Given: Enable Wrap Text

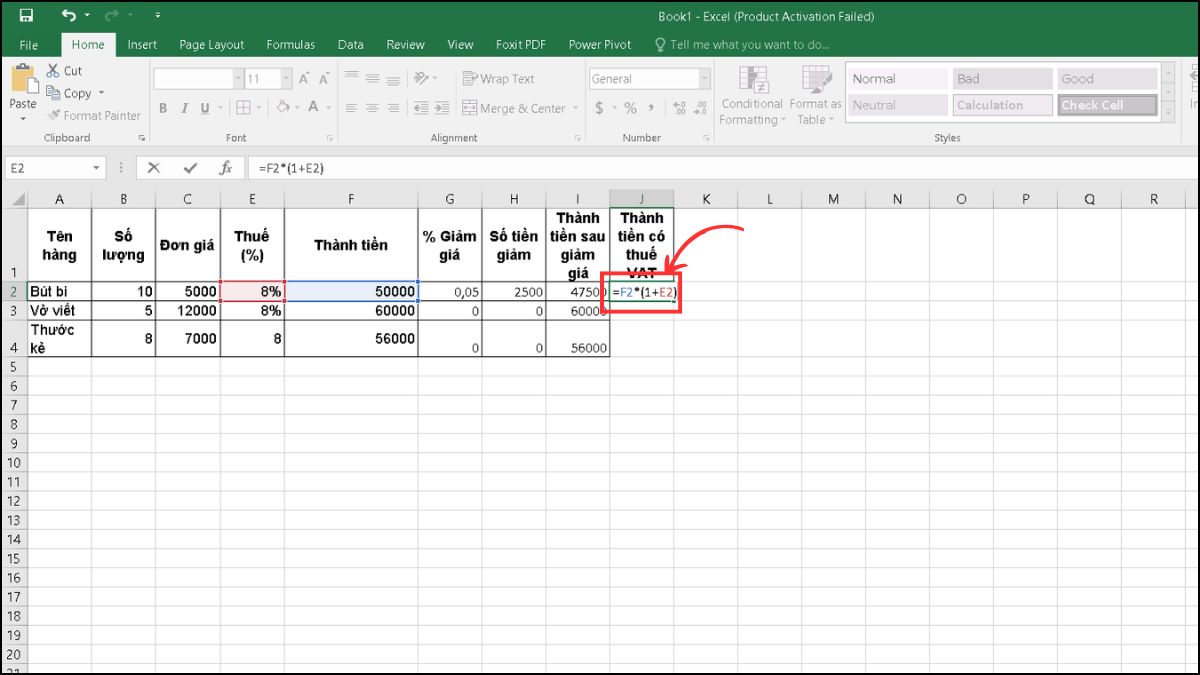Looking at the screenshot, I should point(498,78).
